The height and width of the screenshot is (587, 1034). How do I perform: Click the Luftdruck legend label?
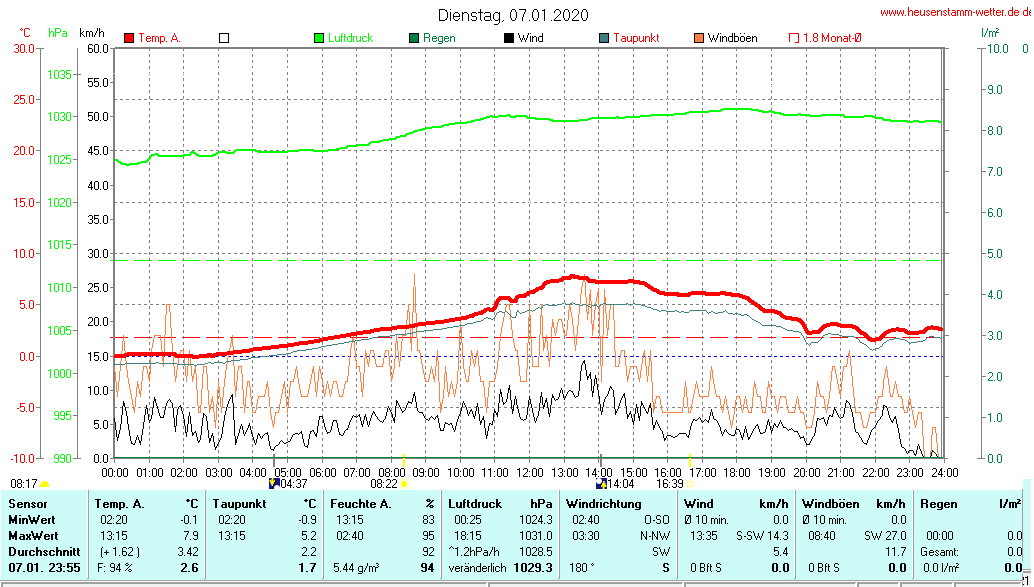[350, 38]
